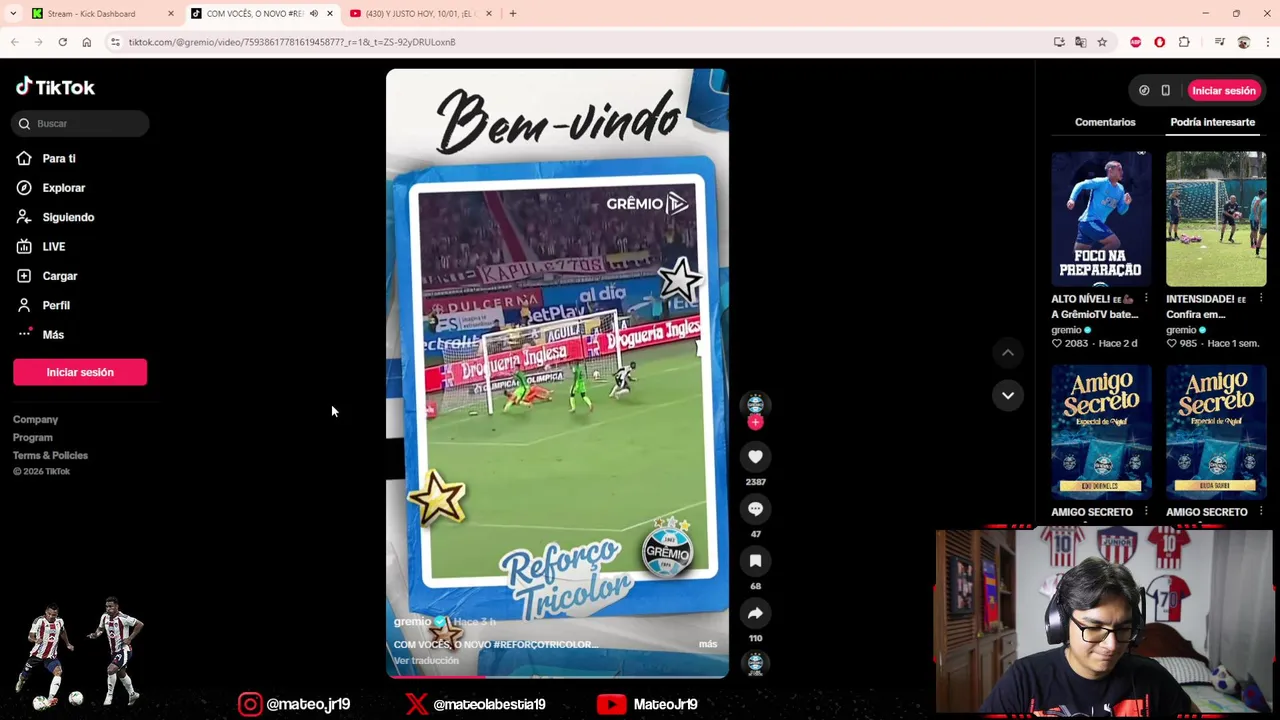Open options for INTENSIDADE video
The width and height of the screenshot is (1280, 720).
point(1261,299)
